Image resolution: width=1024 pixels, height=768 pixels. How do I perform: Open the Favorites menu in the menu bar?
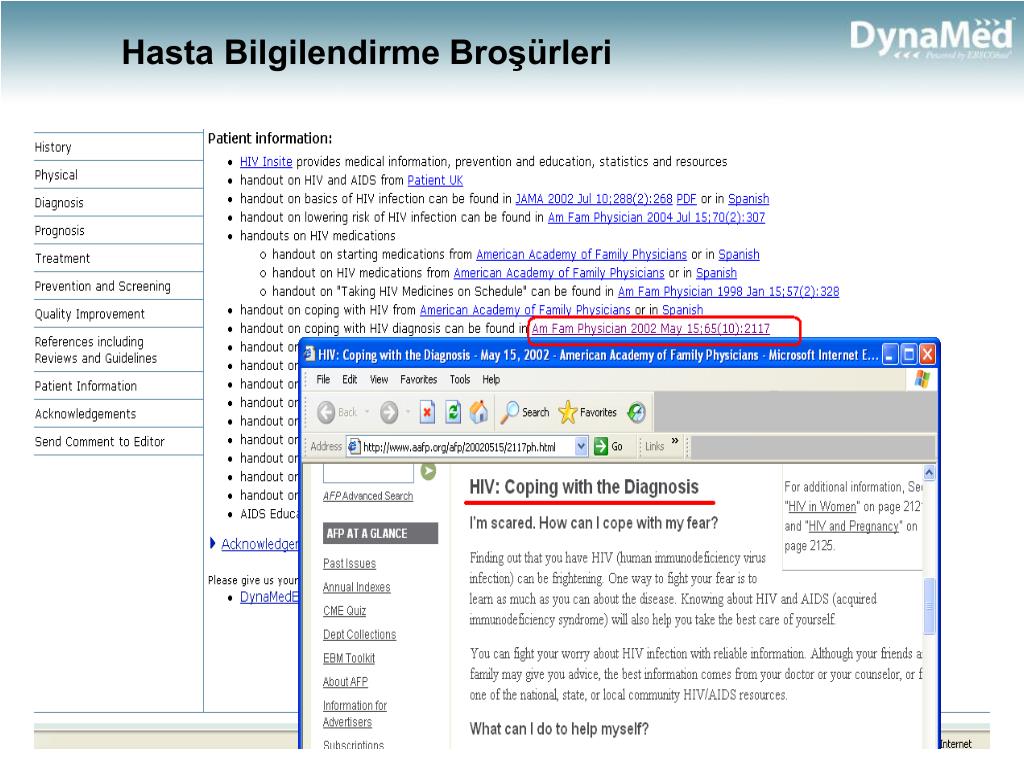click(419, 379)
